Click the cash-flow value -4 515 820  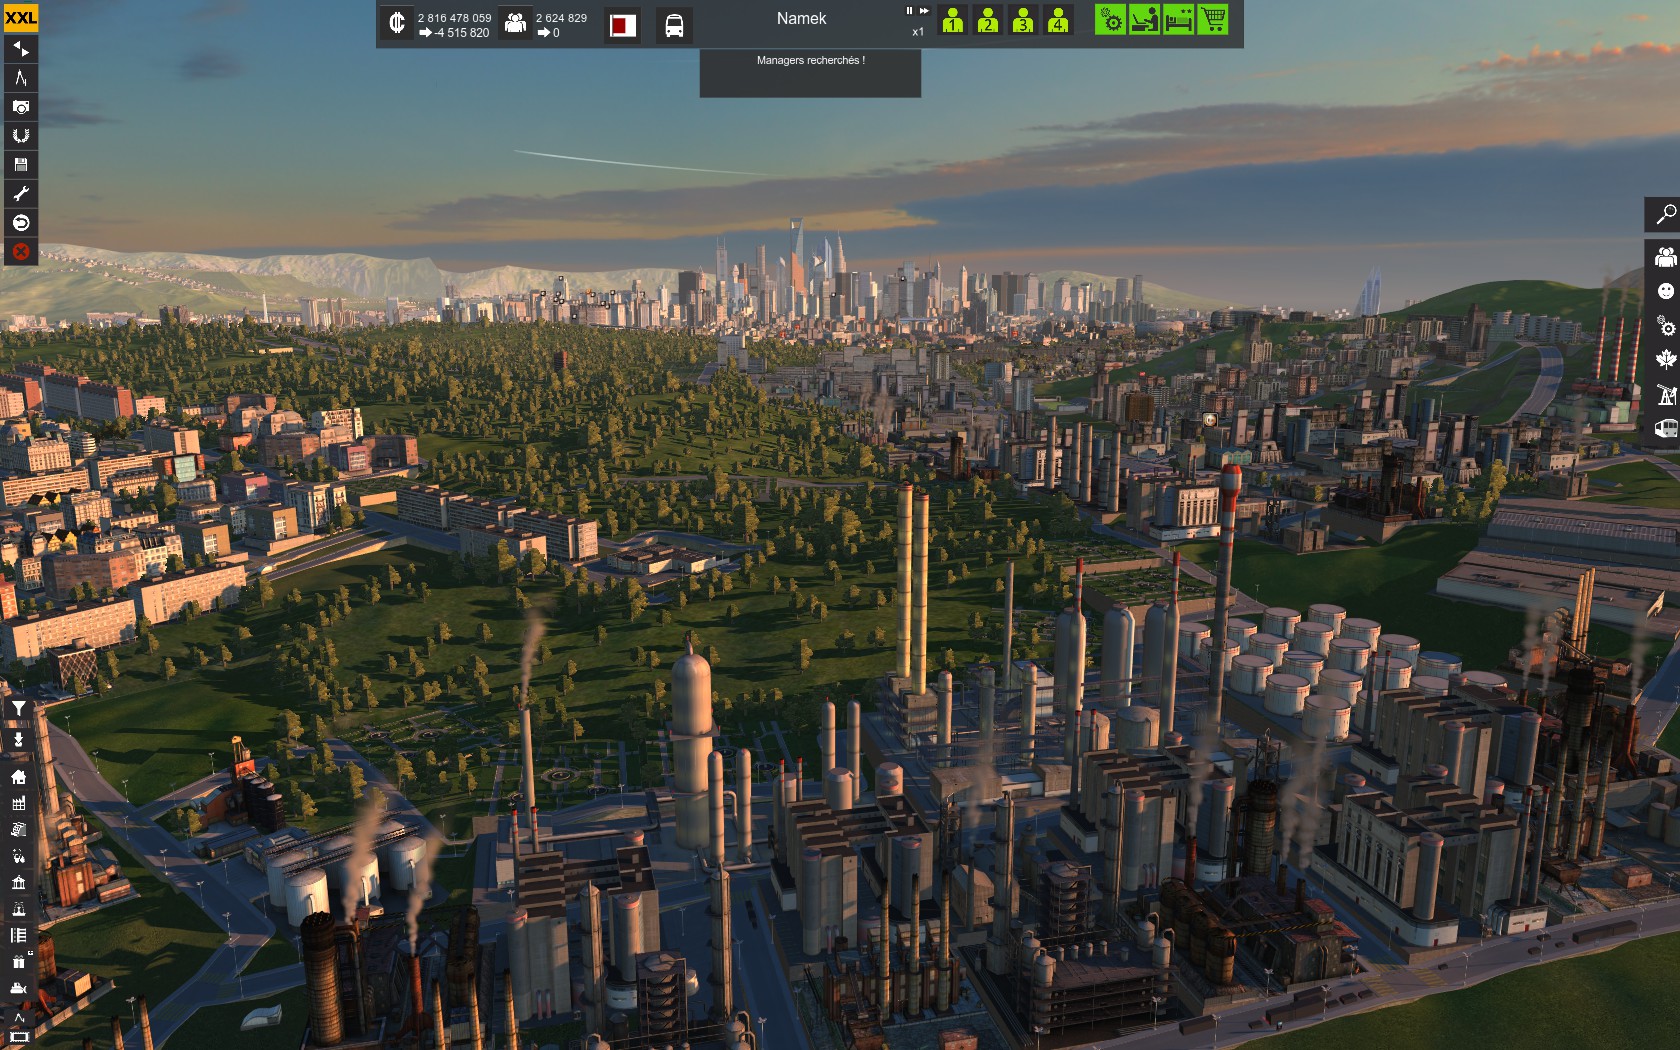coord(462,33)
